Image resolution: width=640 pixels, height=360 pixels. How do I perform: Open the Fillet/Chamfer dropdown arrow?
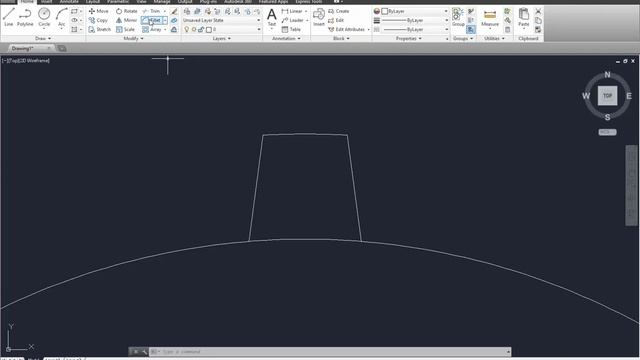pos(165,20)
